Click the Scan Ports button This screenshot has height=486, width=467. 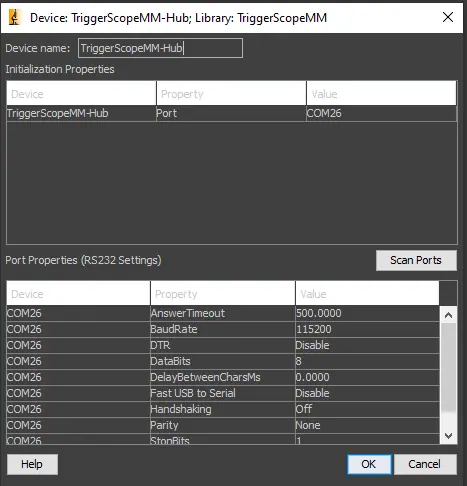pyautogui.click(x=416, y=260)
